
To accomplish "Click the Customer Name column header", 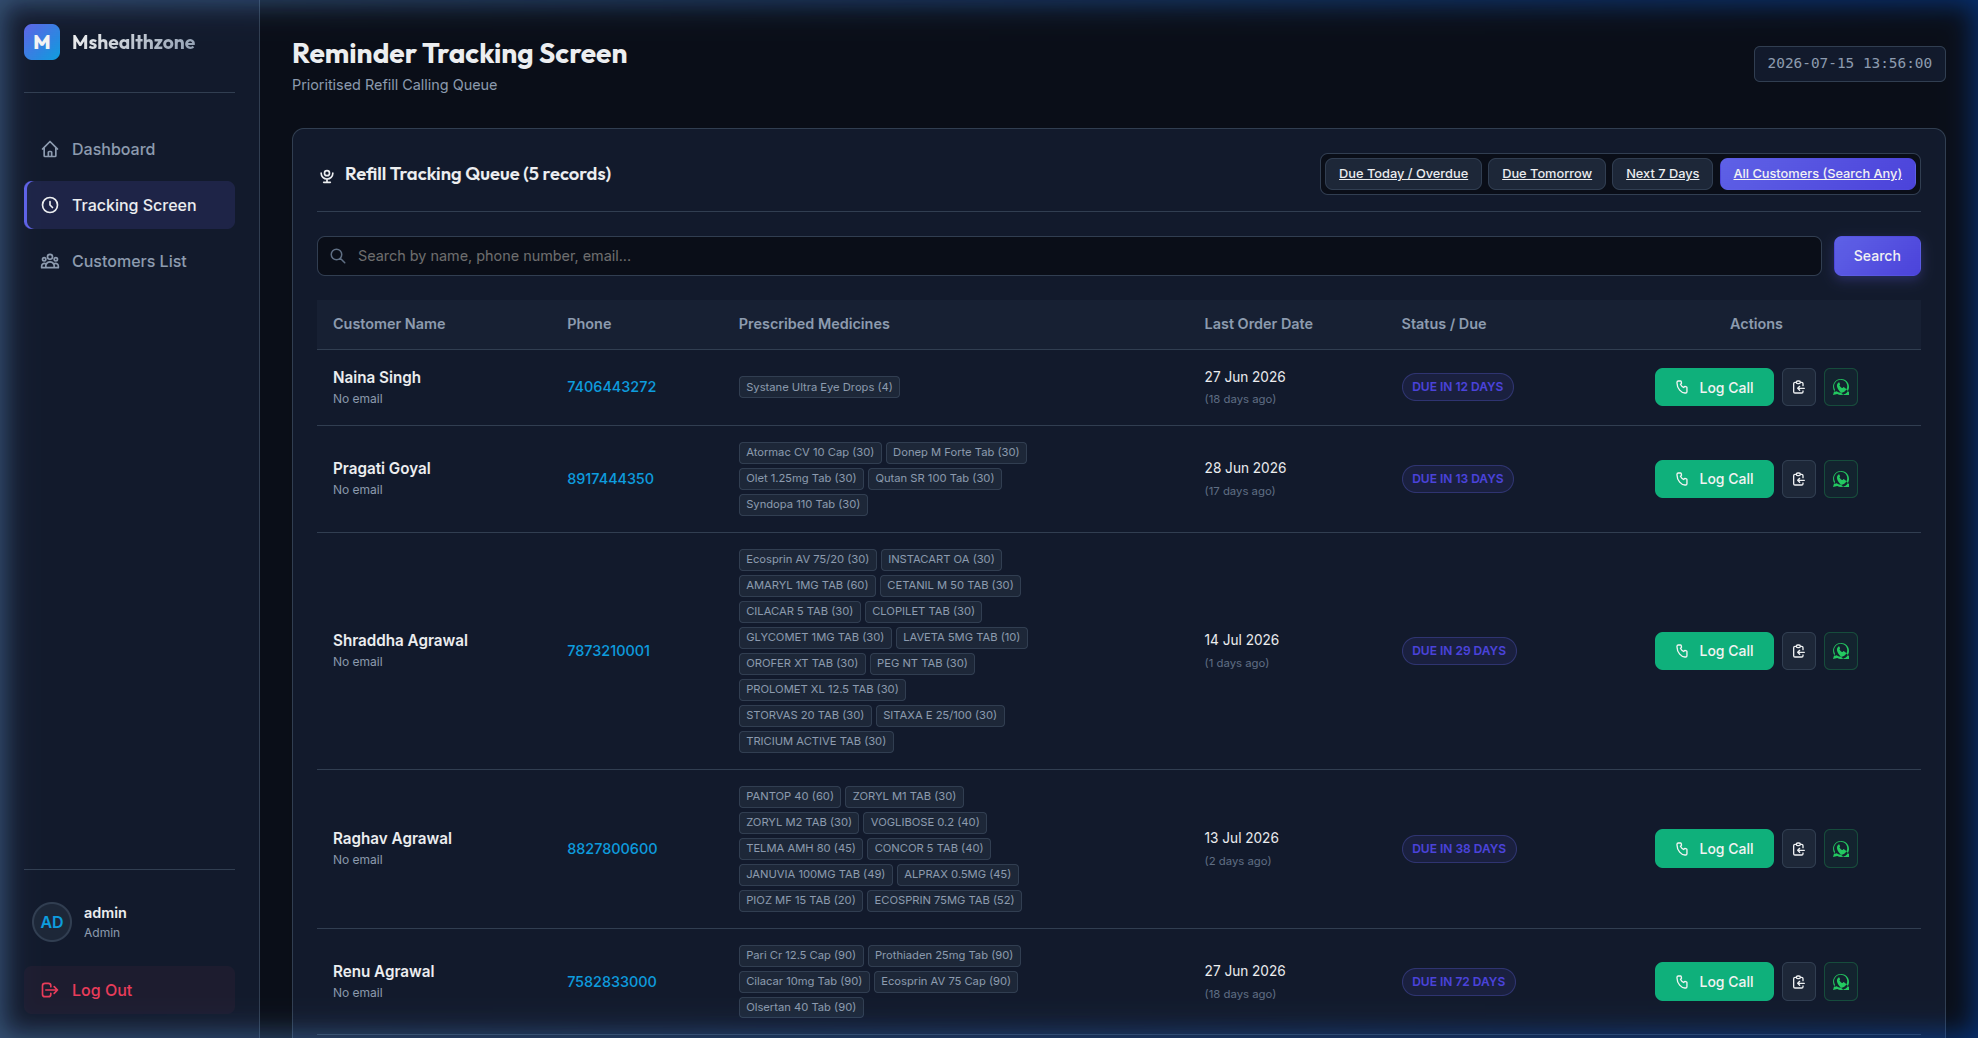I will [389, 324].
